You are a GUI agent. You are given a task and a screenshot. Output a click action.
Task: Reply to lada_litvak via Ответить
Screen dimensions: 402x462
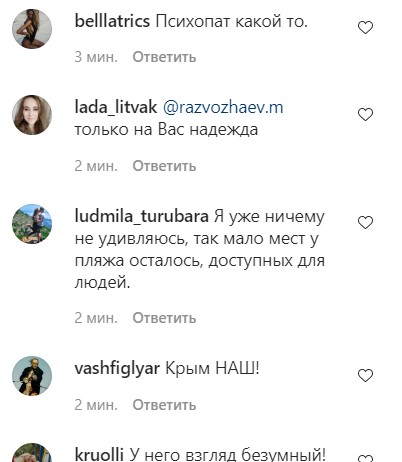click(x=164, y=166)
